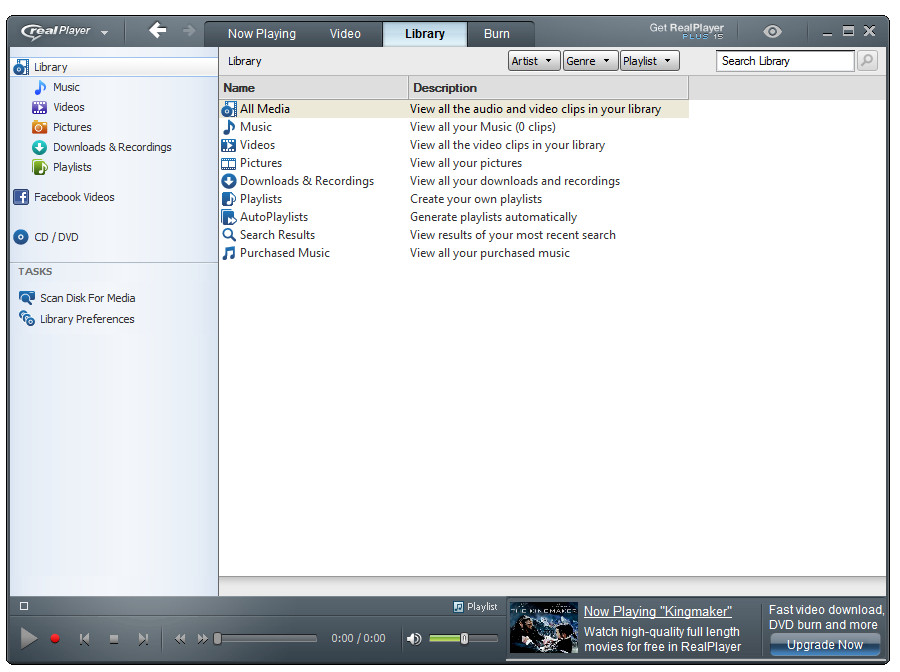Click the fast-forward double-arrow icon

click(x=202, y=639)
